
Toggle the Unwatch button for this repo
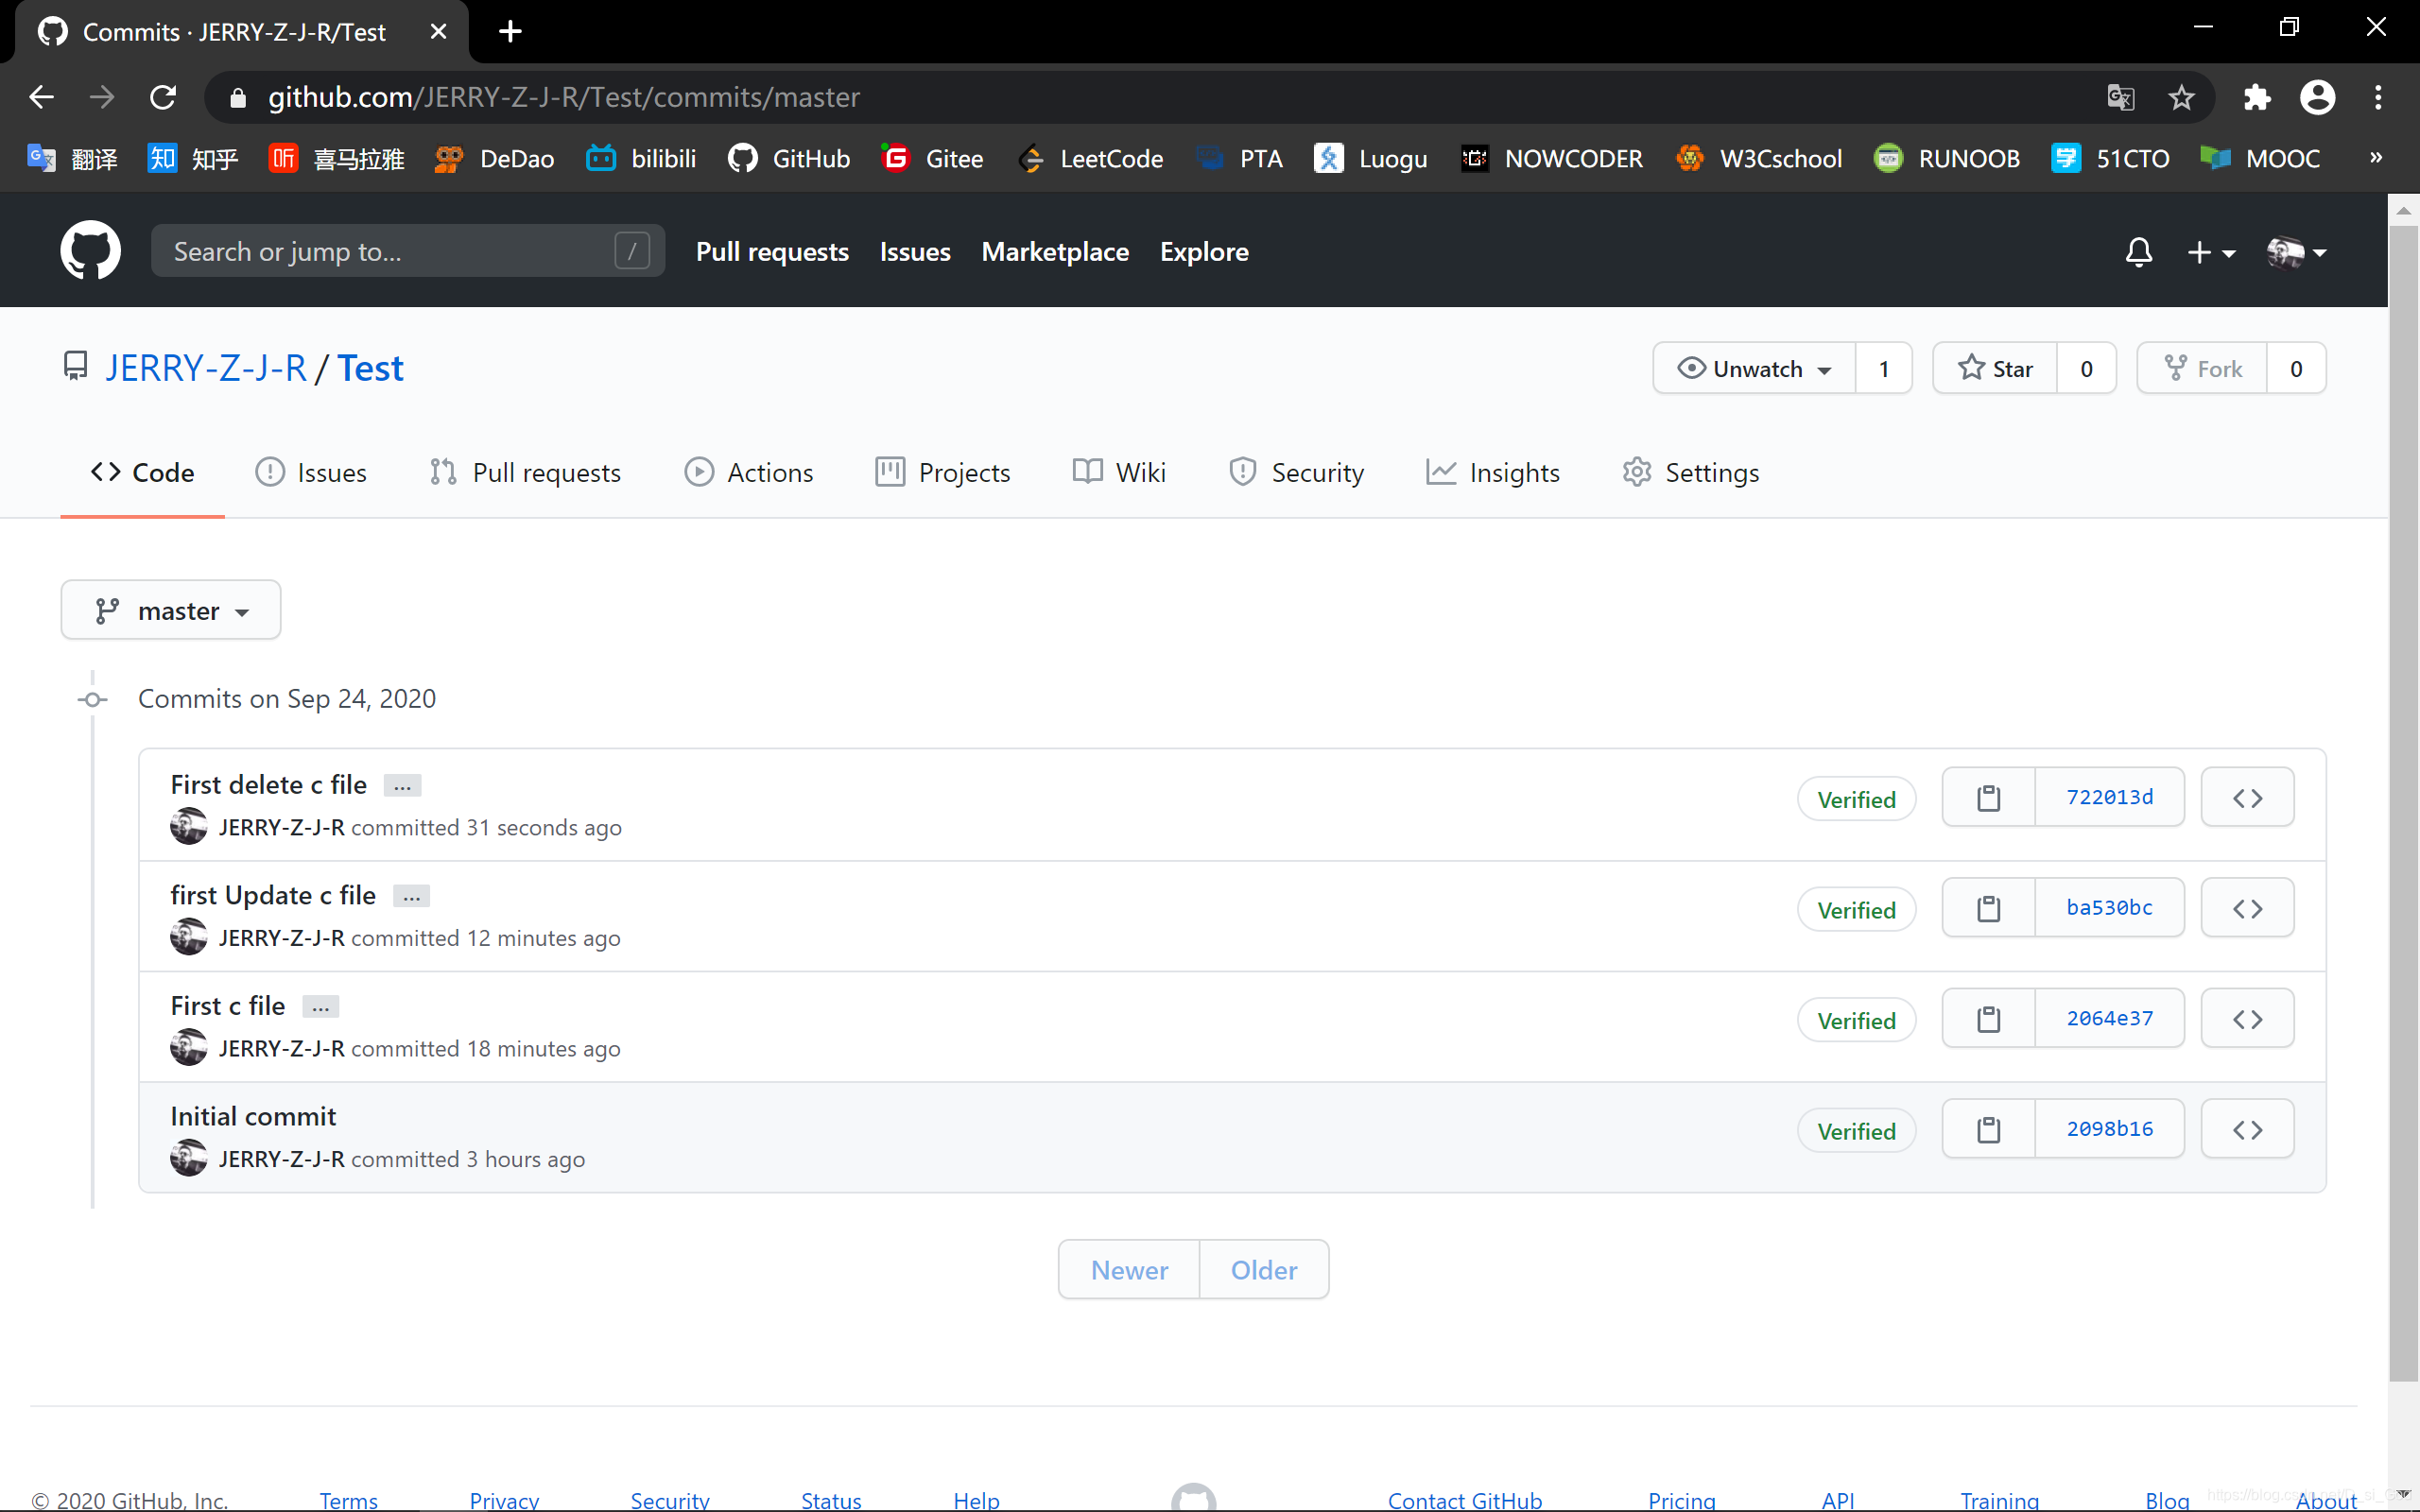1755,369
